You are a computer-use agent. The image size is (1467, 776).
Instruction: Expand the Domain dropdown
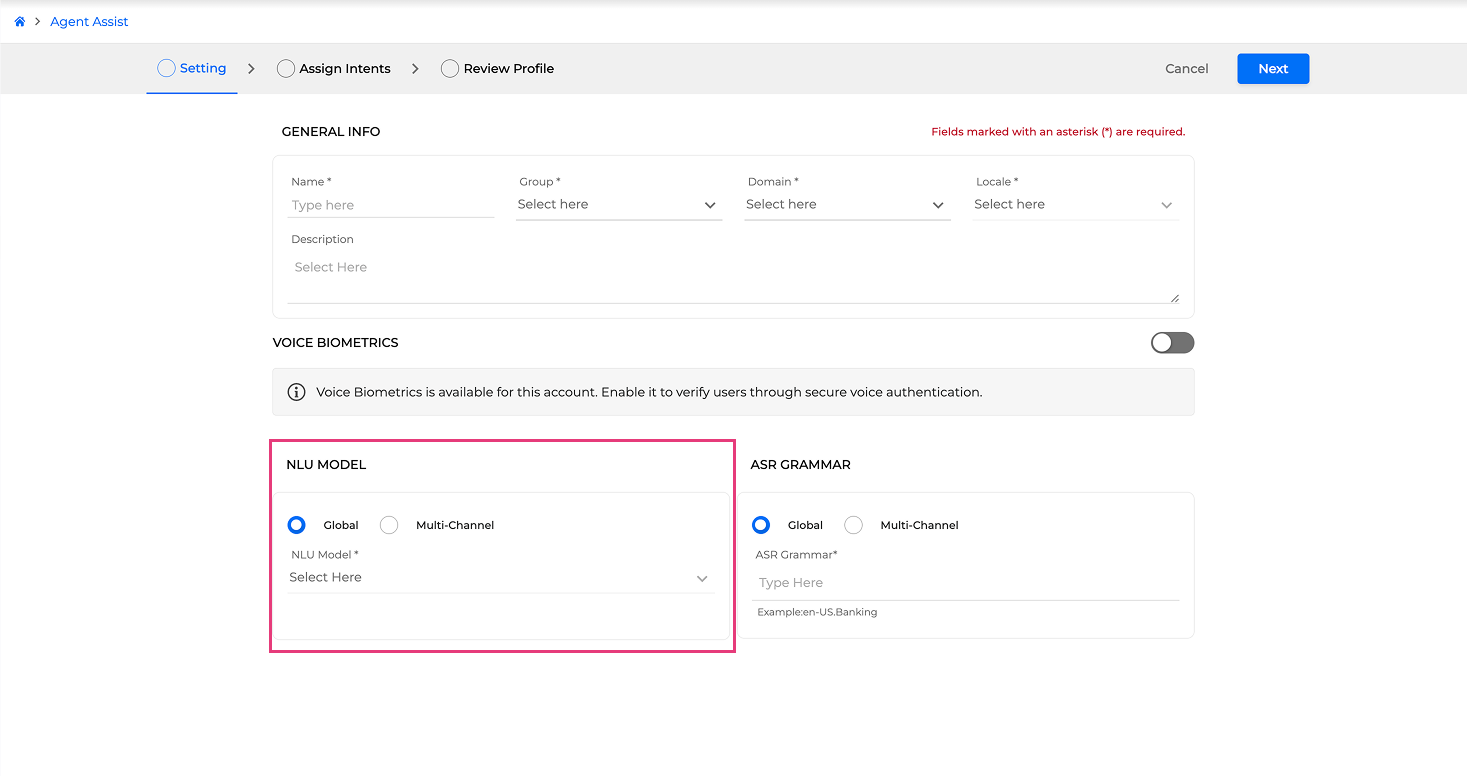tap(846, 205)
